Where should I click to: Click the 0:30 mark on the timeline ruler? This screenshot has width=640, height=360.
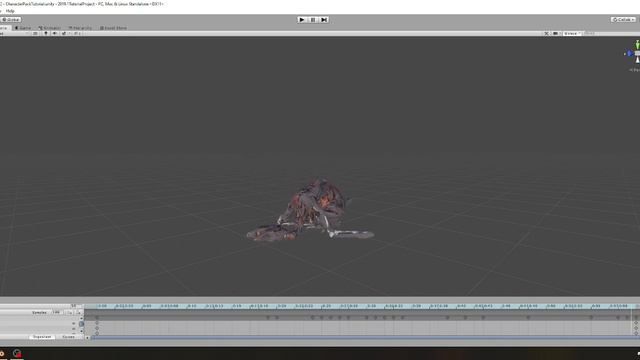point(371,306)
